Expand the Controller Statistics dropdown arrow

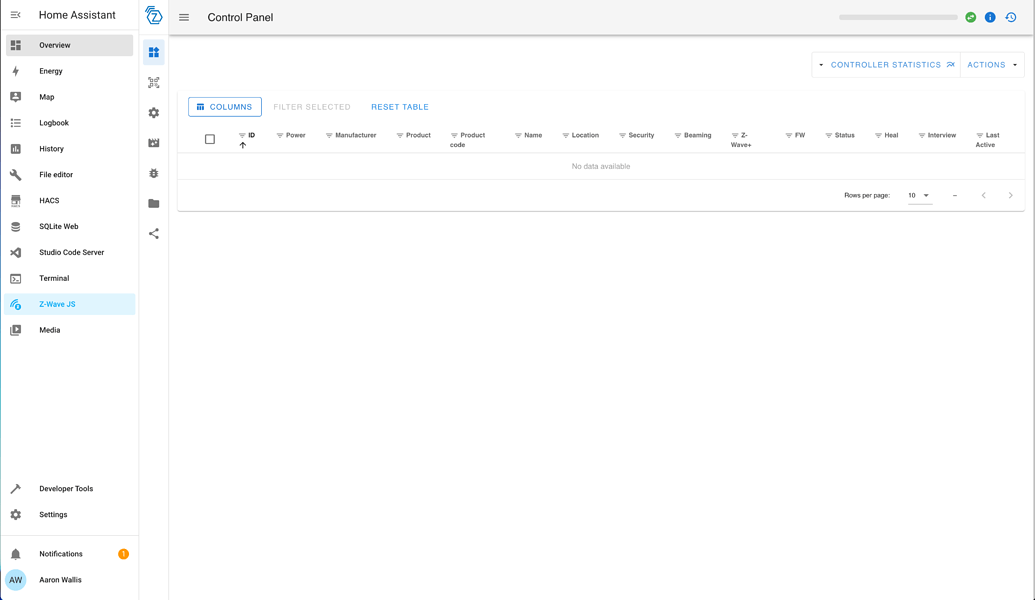[x=819, y=64]
